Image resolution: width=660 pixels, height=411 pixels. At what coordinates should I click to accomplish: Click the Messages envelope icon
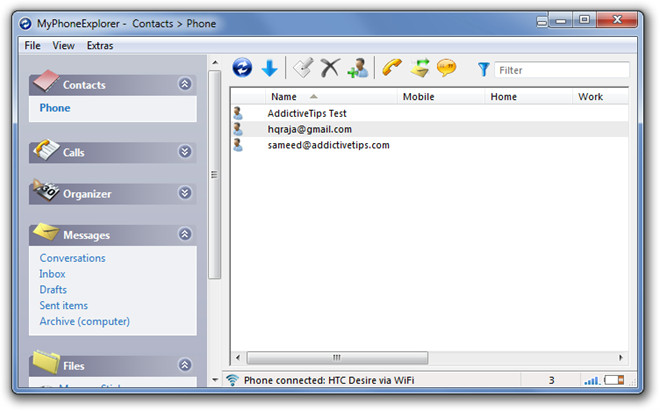(46, 232)
